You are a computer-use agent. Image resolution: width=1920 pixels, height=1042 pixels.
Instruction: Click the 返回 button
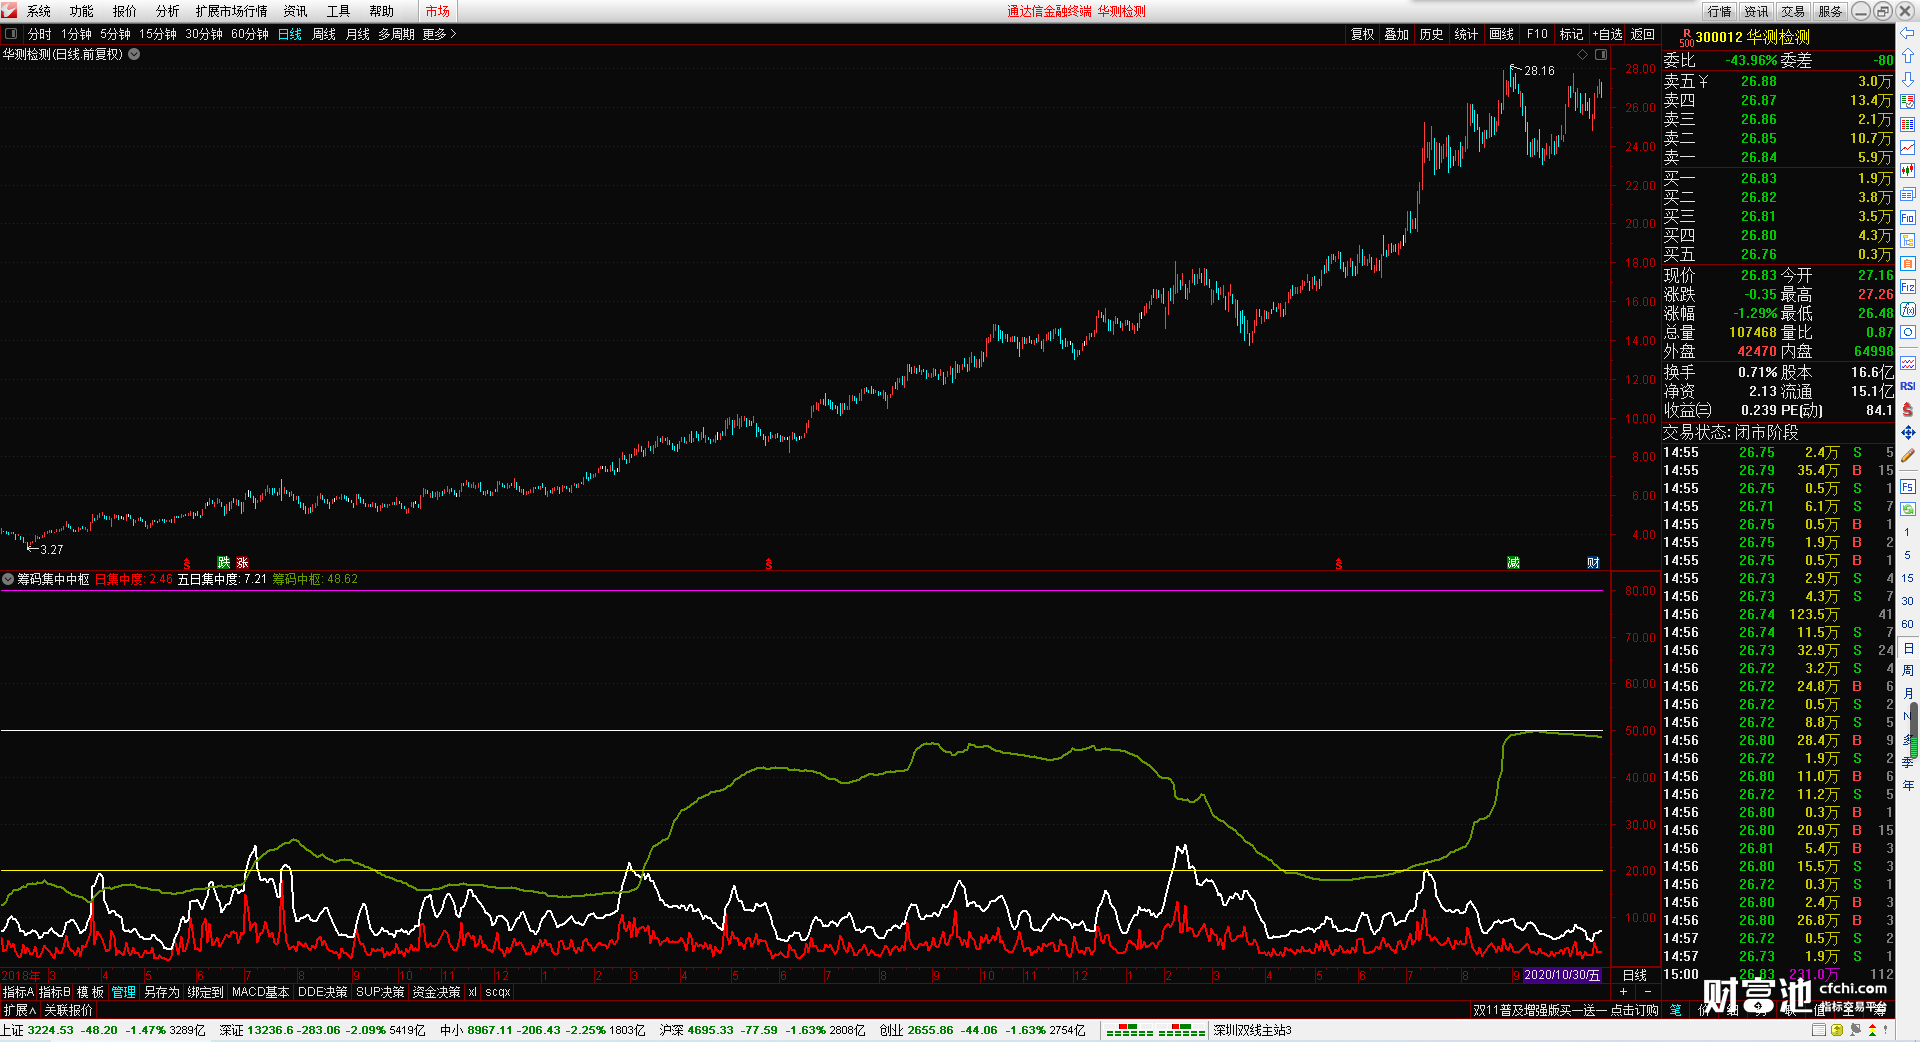coord(1642,34)
